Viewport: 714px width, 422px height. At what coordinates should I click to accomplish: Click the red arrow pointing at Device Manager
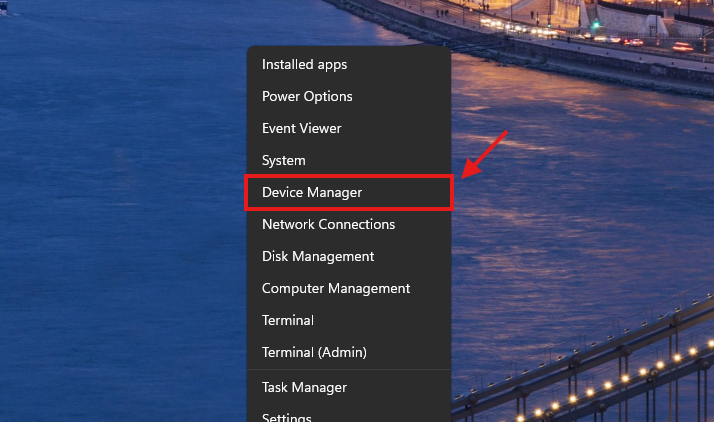[x=484, y=158]
